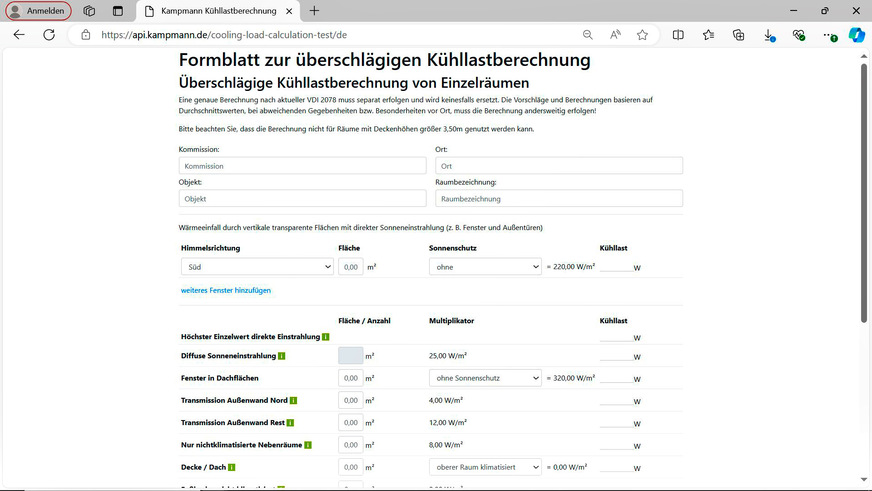Screen dimensions: 872x491
Task: Activate the read aloud icon
Action: coord(615,34)
